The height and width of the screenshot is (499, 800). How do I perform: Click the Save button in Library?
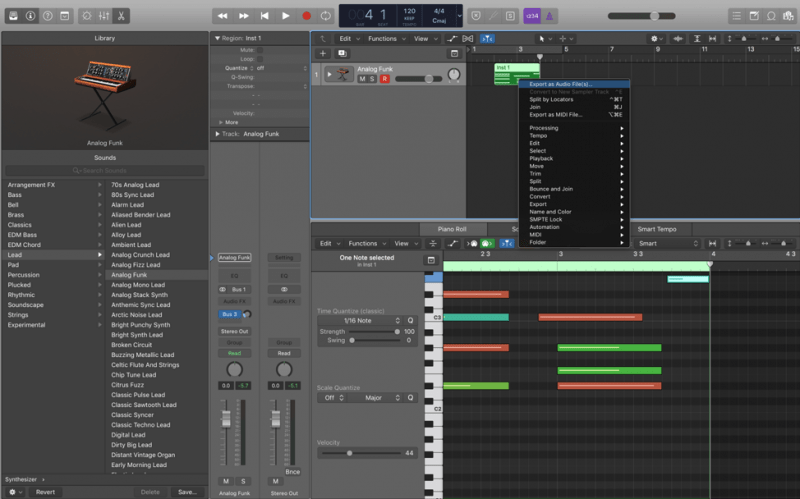click(187, 492)
